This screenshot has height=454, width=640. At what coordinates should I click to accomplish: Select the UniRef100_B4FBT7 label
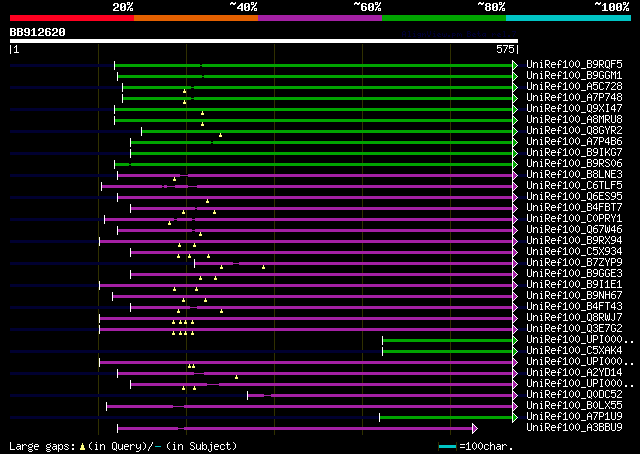(574, 208)
